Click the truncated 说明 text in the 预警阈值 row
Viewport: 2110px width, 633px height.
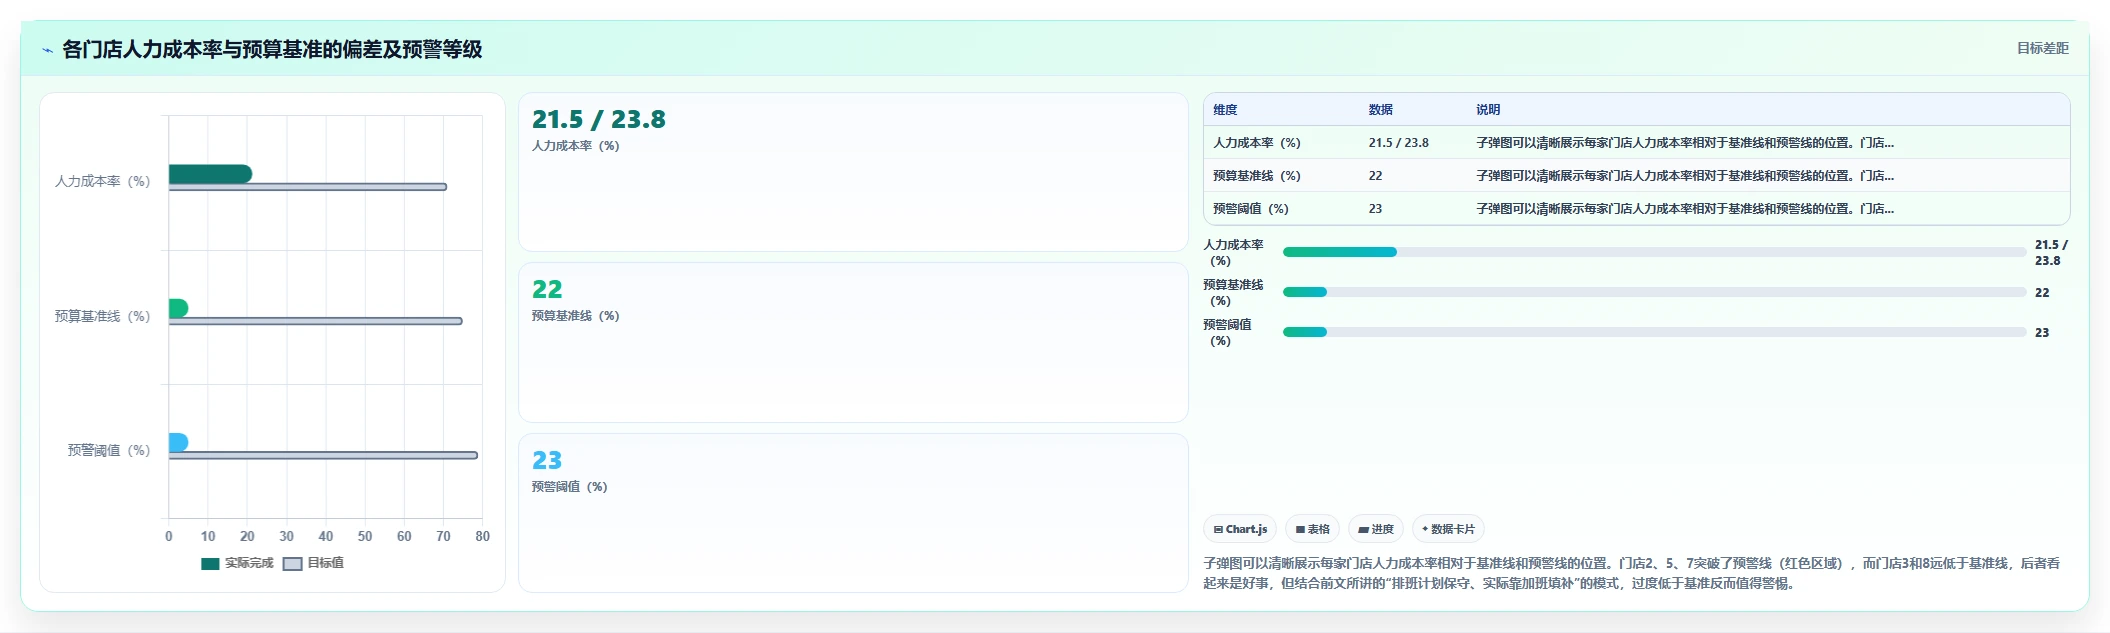click(1685, 209)
